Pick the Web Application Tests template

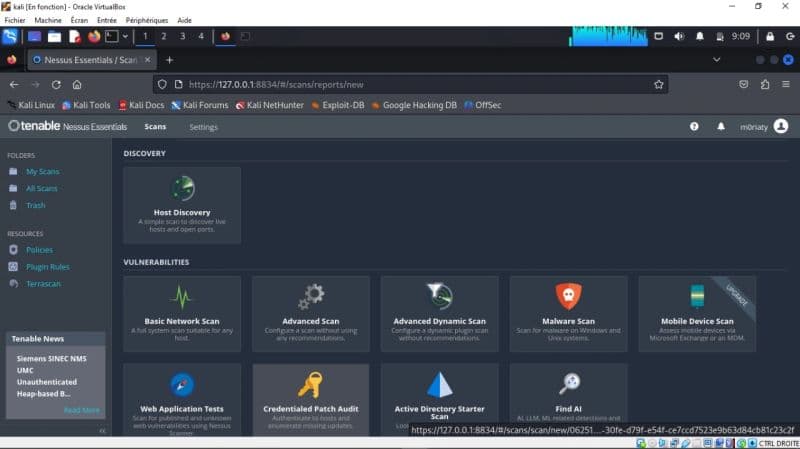[x=182, y=400]
